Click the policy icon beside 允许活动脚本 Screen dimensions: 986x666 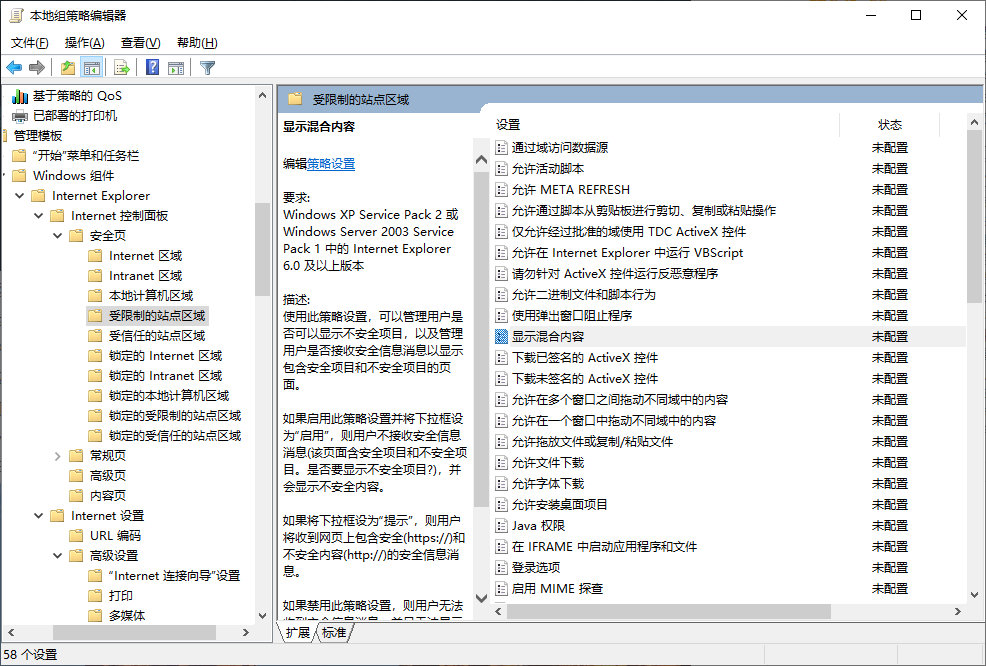click(x=501, y=169)
